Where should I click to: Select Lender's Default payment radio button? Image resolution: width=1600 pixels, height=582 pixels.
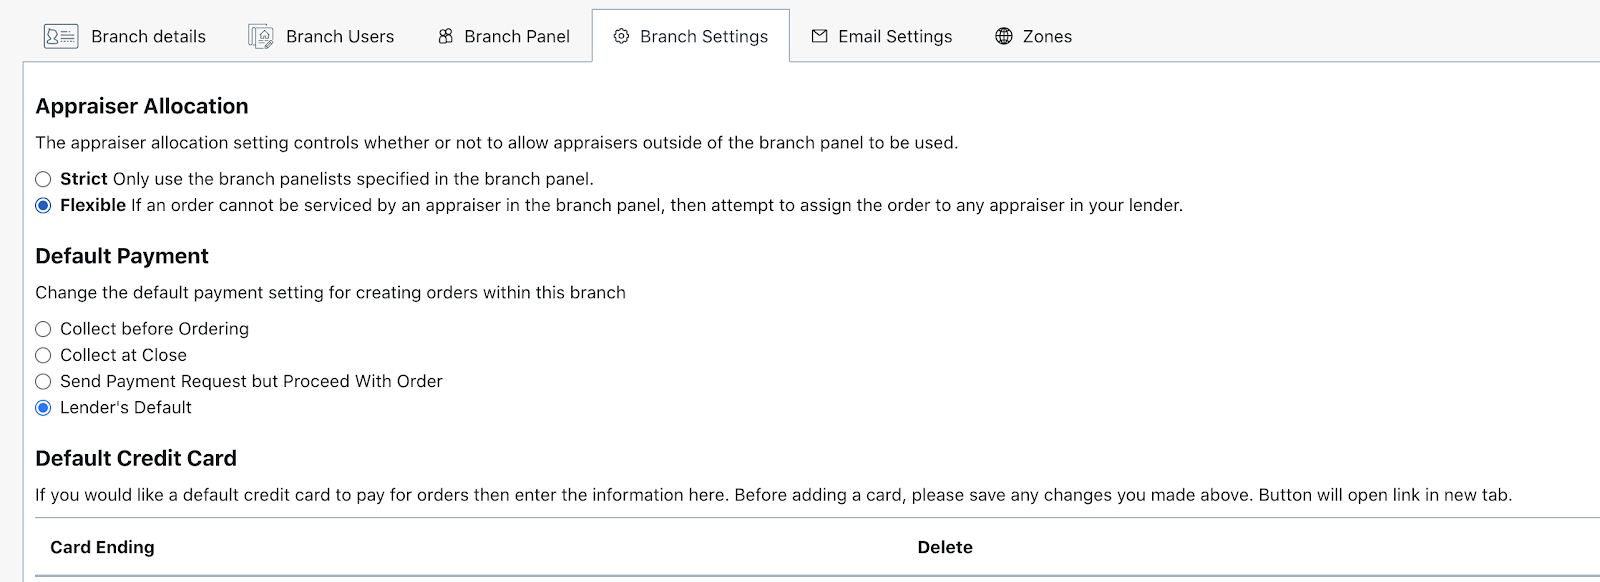(x=43, y=407)
